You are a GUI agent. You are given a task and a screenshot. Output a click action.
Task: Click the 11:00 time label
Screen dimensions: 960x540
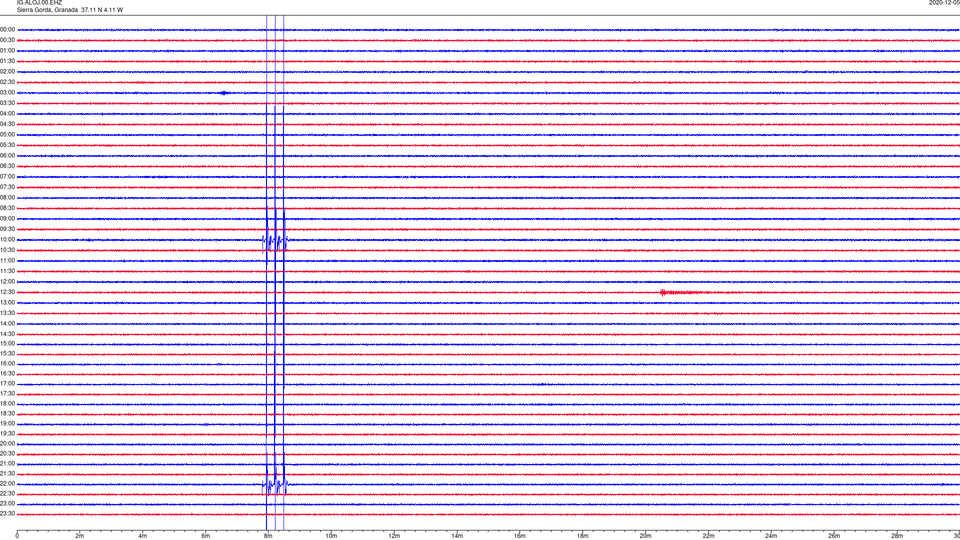pos(7,260)
